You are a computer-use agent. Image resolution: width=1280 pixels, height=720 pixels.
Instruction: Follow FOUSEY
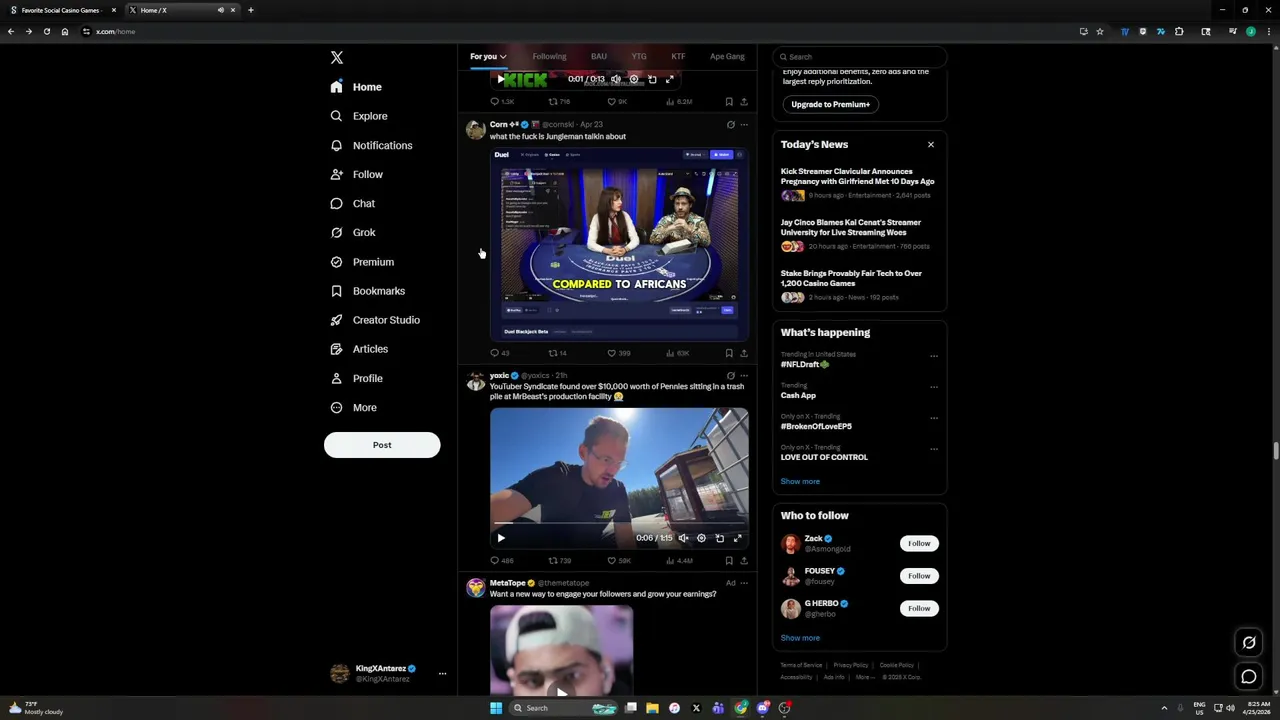click(x=919, y=576)
